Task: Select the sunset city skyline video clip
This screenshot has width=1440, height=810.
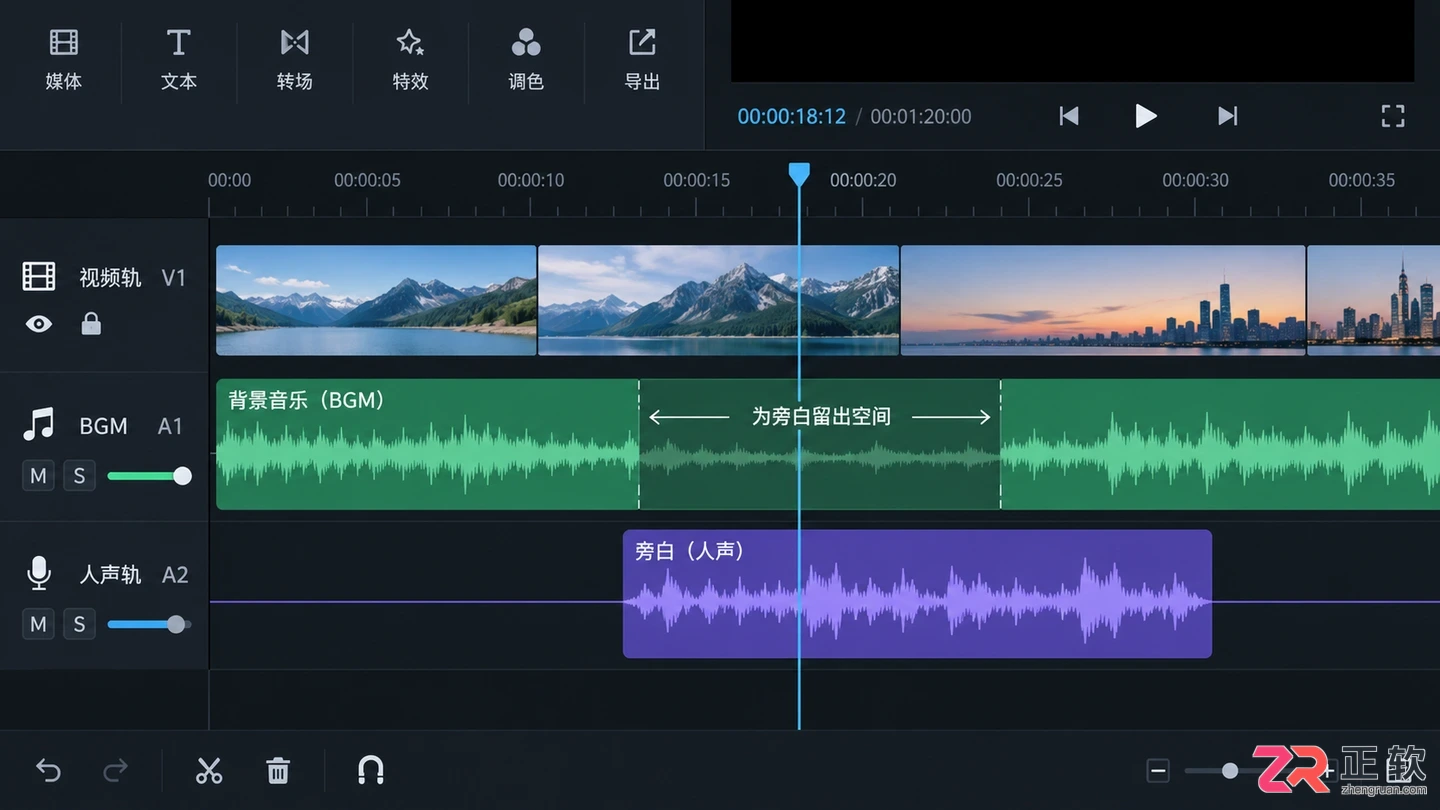Action: (1103, 300)
